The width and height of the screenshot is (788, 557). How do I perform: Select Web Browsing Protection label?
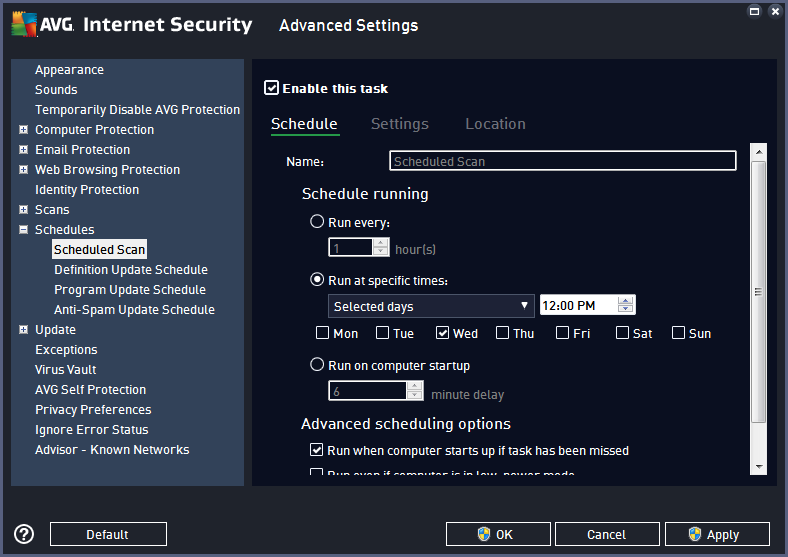pyautogui.click(x=108, y=169)
